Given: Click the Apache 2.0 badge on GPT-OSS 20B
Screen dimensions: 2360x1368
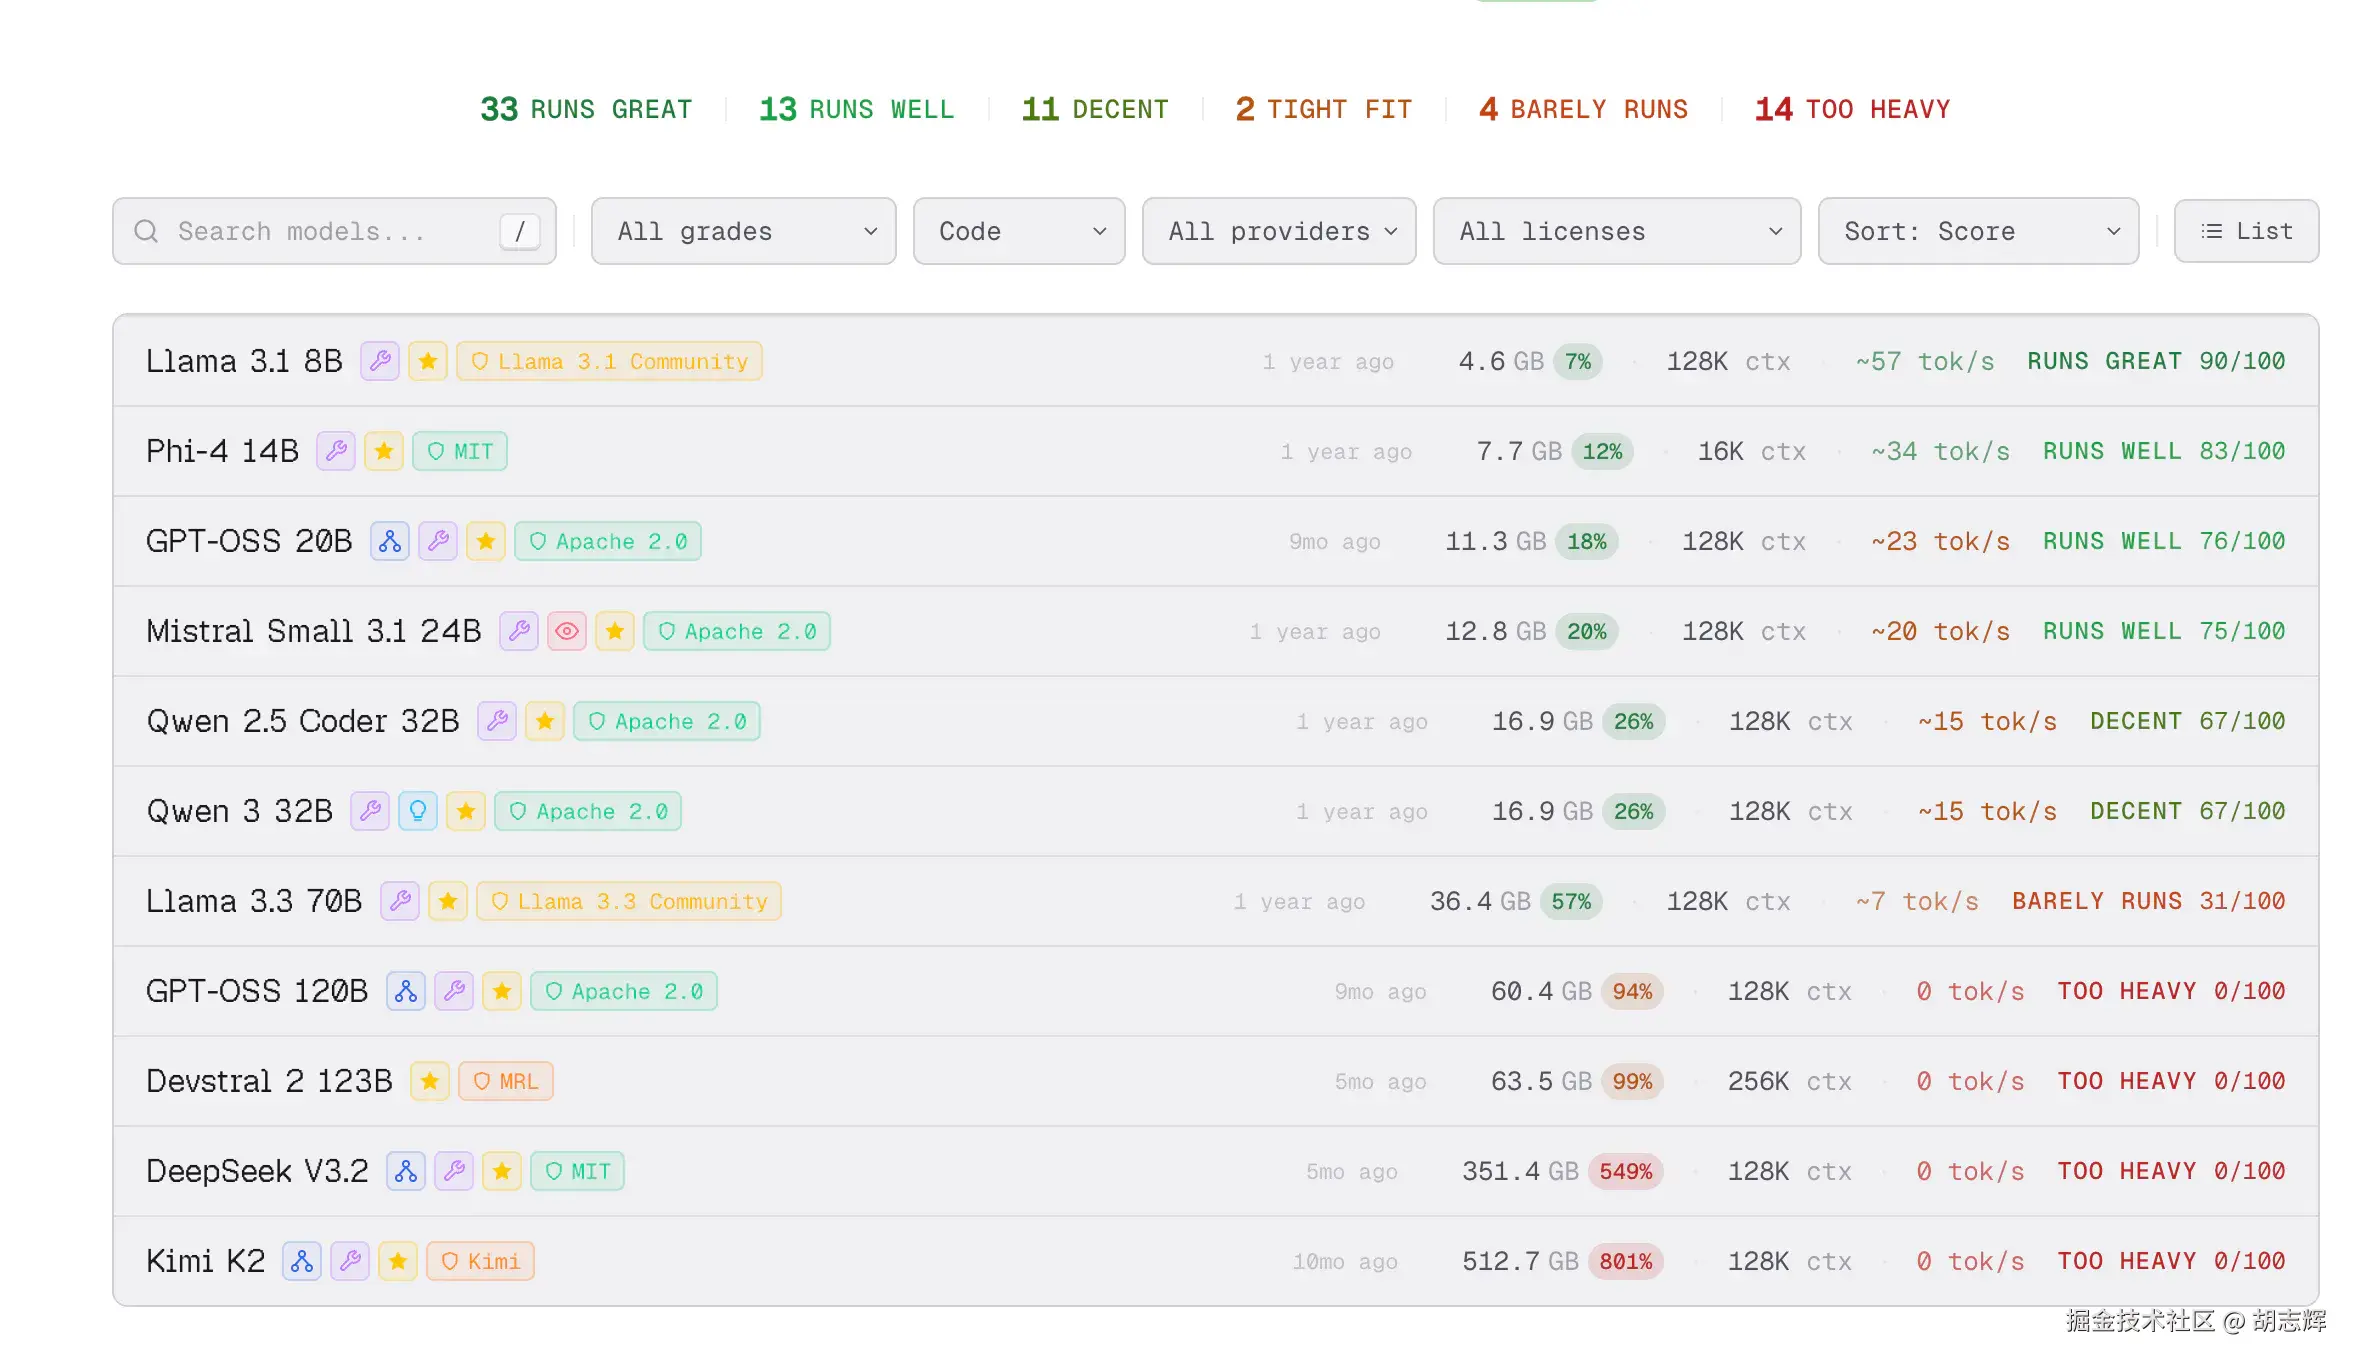Looking at the screenshot, I should tap(608, 541).
